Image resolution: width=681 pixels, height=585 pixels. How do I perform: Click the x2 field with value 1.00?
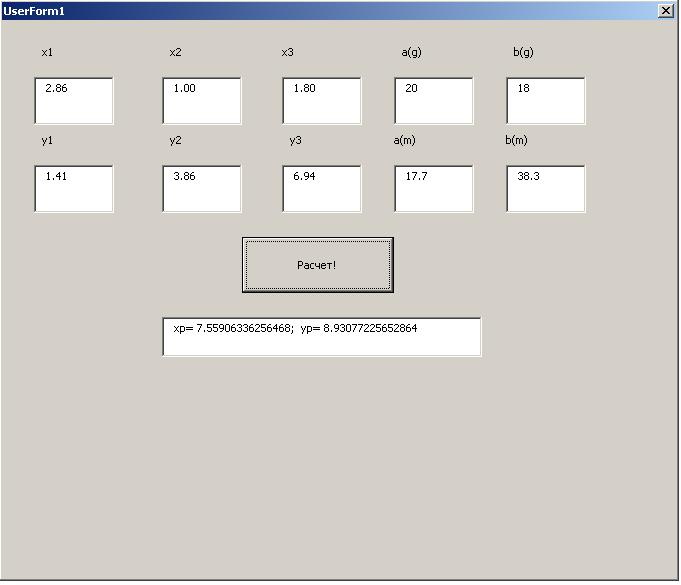202,101
